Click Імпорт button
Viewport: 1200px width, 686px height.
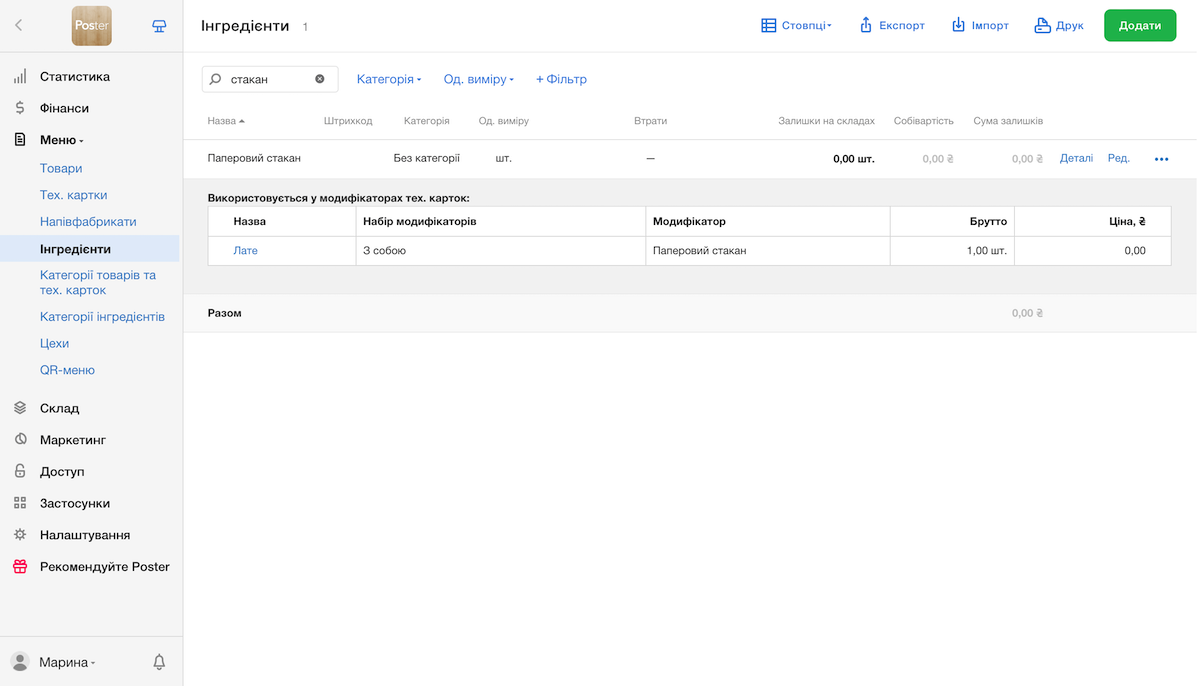980,25
